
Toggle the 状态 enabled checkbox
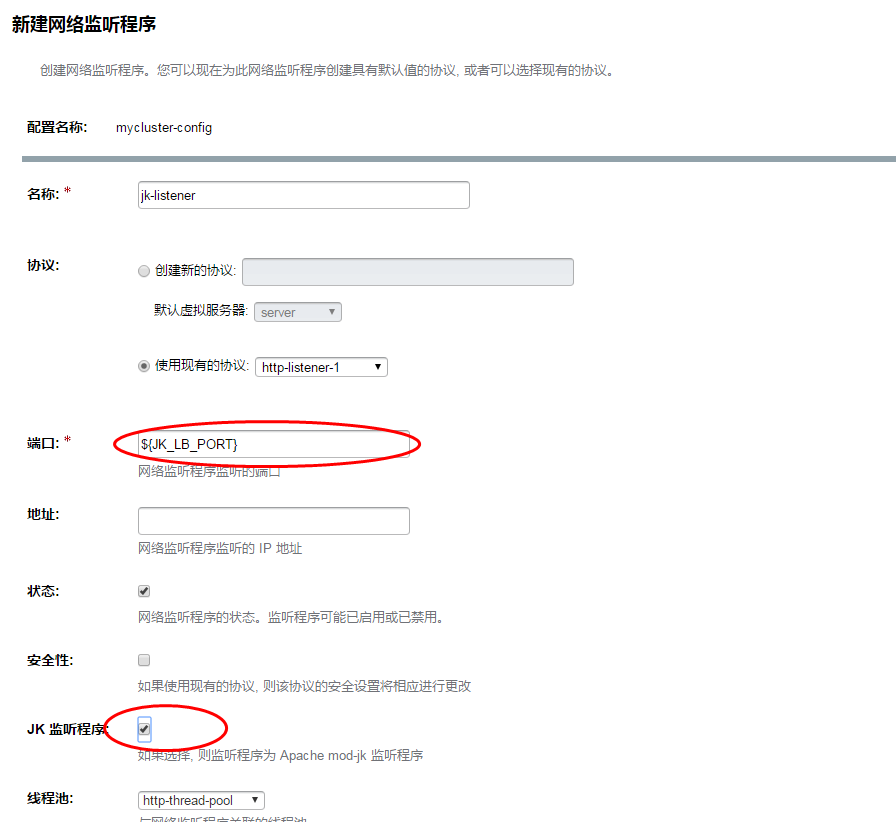(144, 591)
